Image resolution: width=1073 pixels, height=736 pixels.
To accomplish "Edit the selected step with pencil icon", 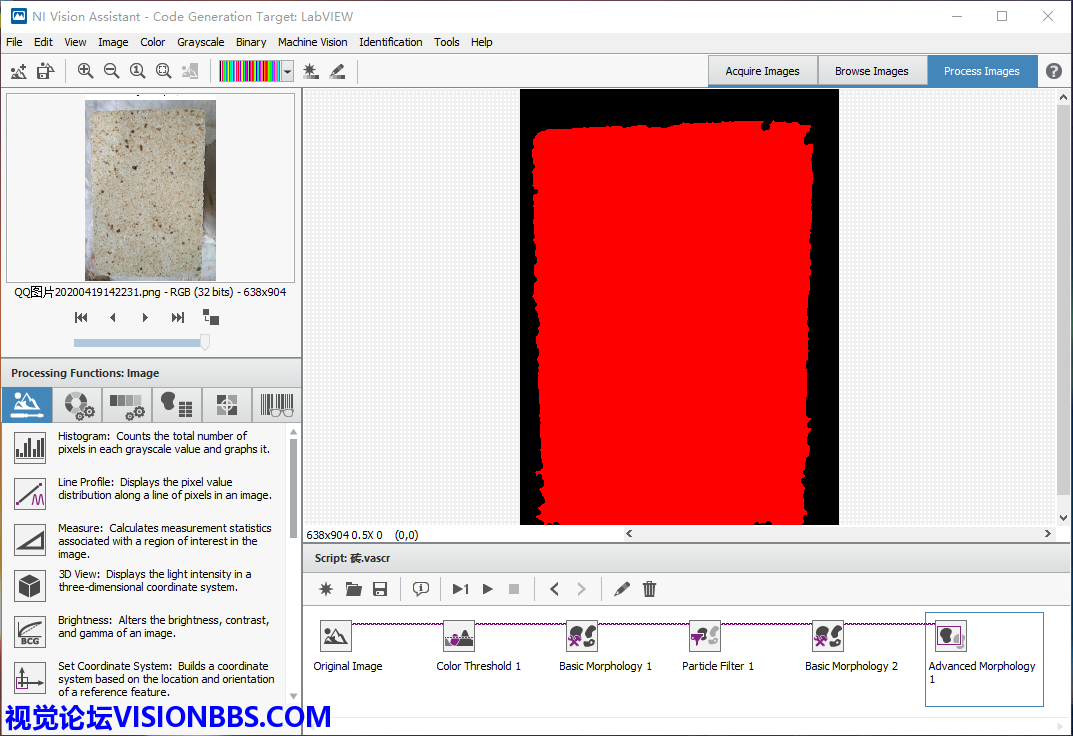I will pyautogui.click(x=622, y=589).
